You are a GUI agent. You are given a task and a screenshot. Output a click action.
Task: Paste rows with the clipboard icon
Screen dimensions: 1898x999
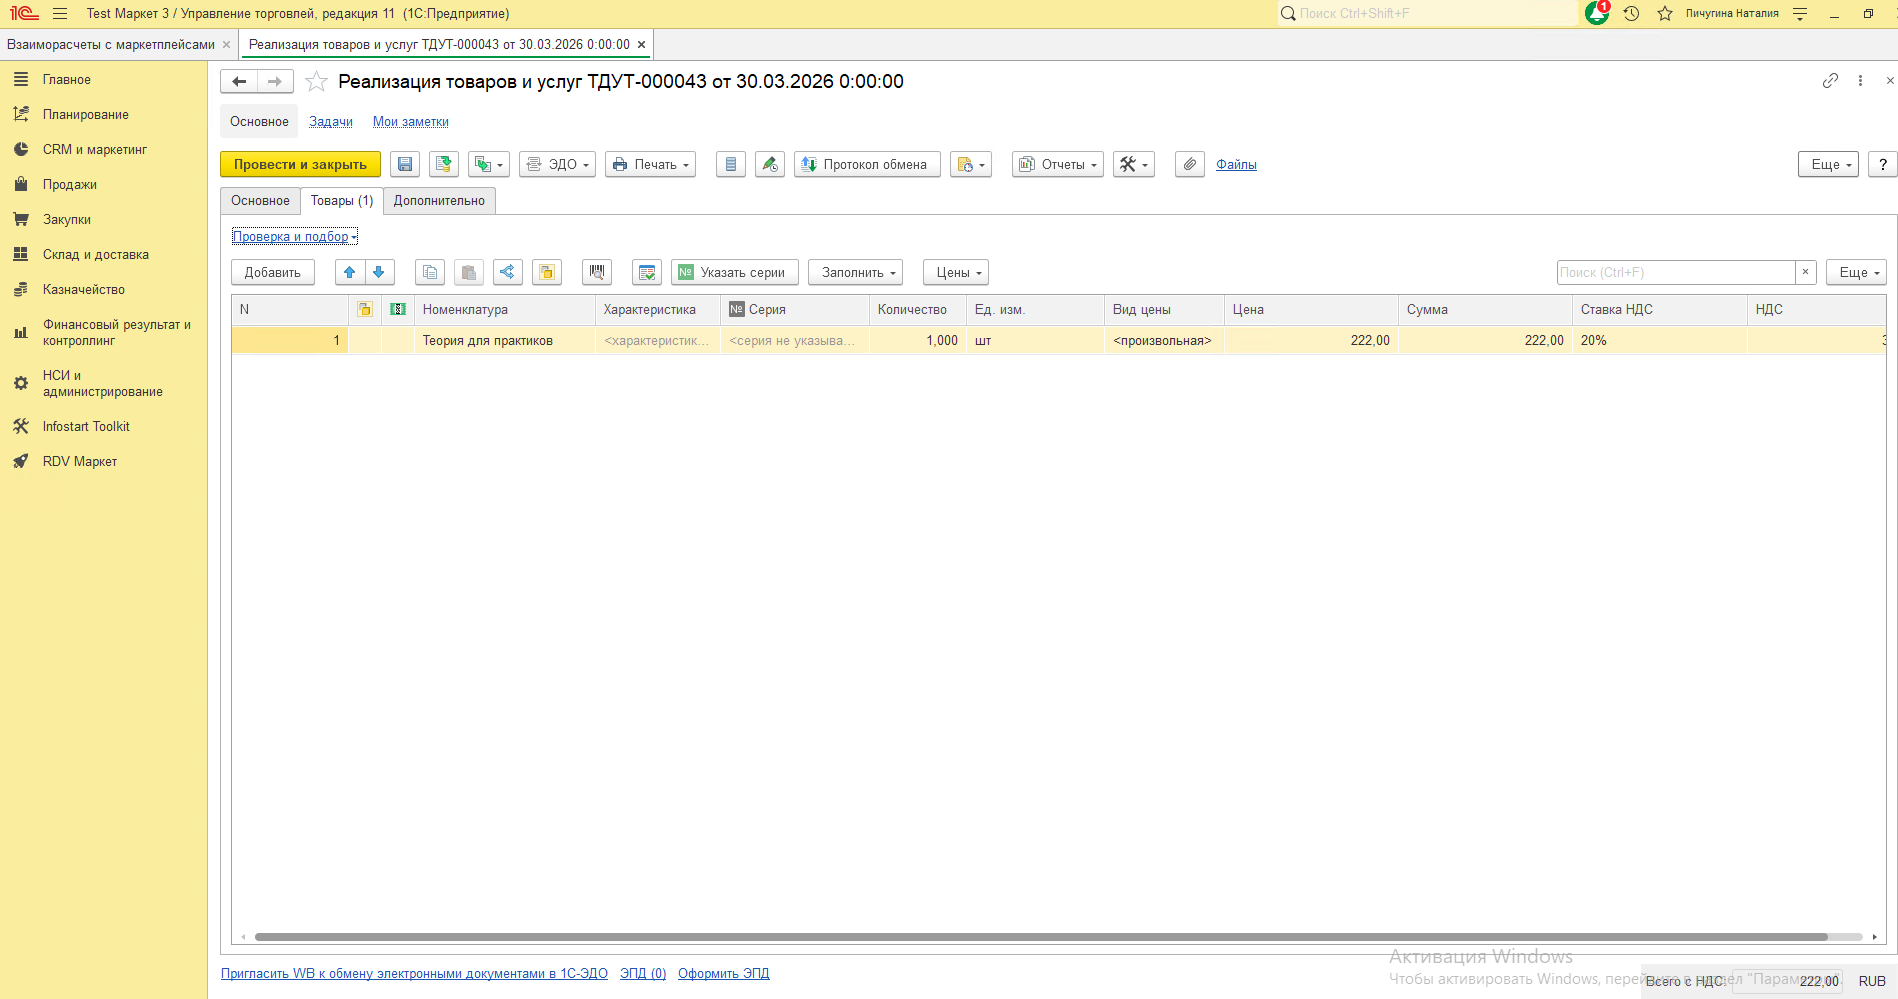(x=469, y=273)
